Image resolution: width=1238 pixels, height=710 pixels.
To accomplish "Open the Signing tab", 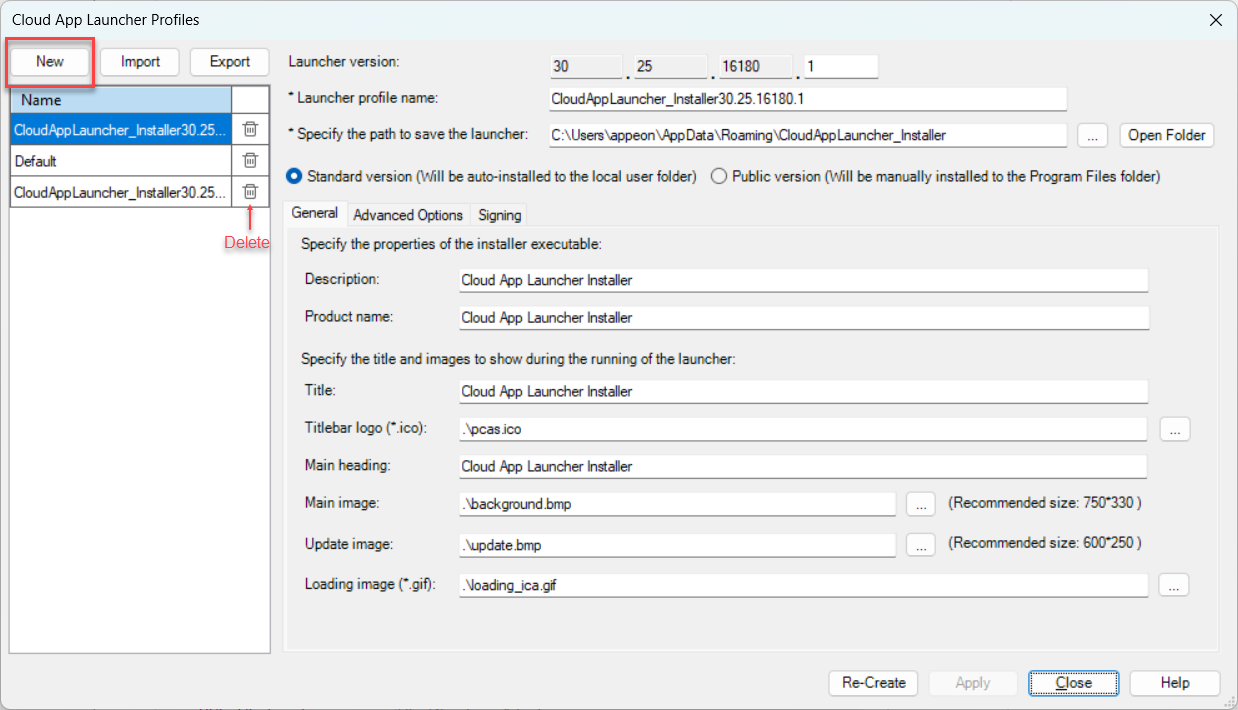I will [499, 215].
